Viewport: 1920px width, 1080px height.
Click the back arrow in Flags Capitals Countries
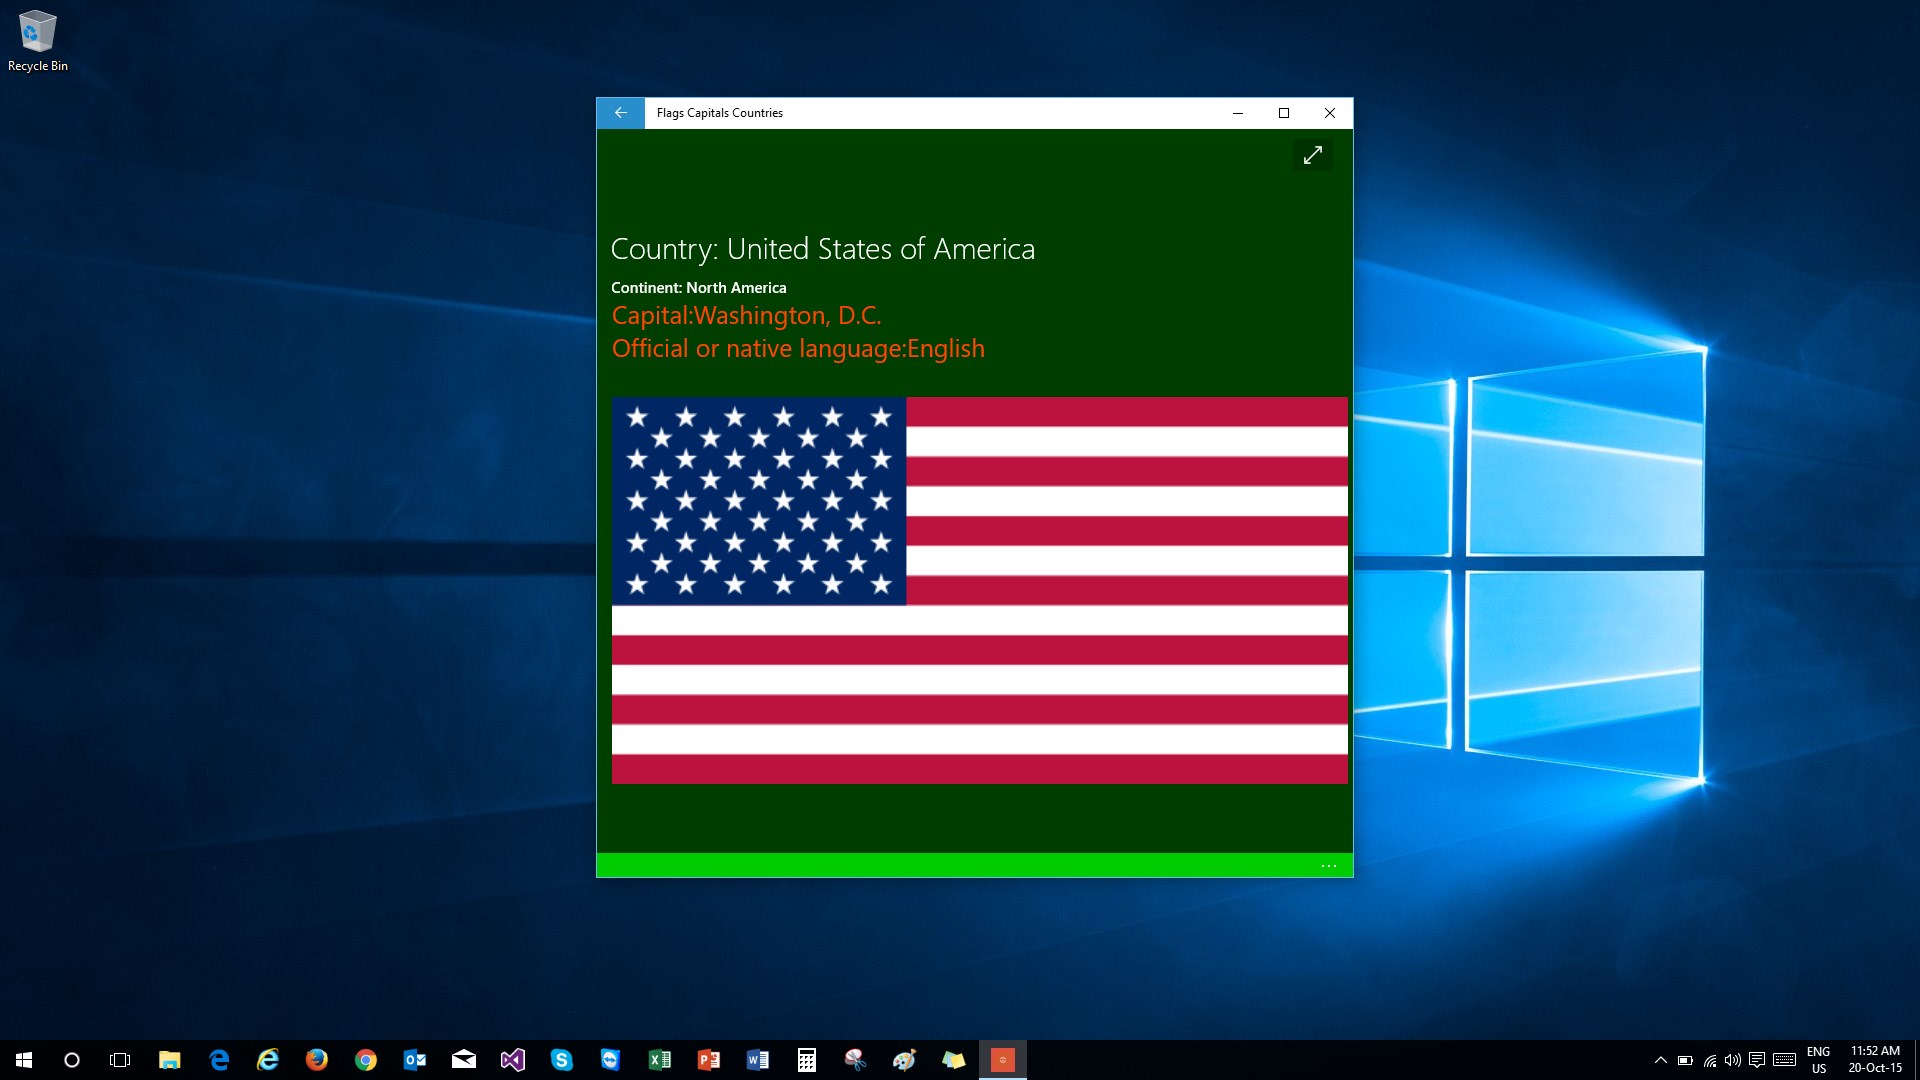(x=620, y=113)
